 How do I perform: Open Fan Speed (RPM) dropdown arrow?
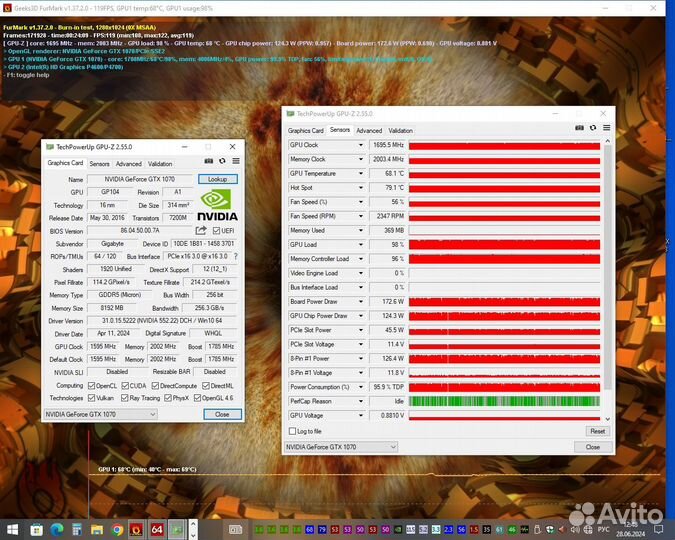(x=361, y=216)
